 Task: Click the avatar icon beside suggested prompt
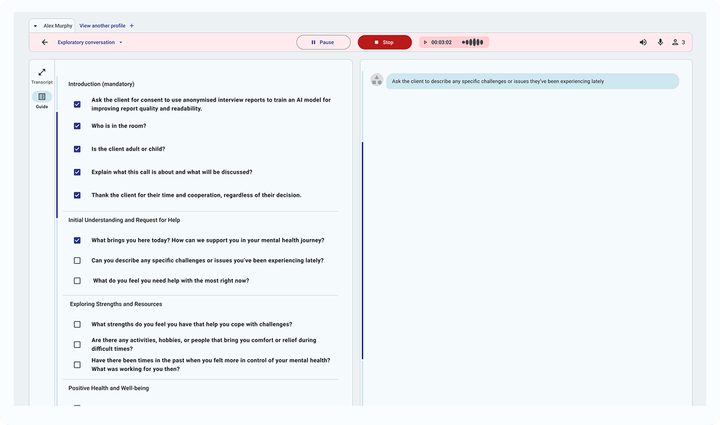(x=377, y=81)
